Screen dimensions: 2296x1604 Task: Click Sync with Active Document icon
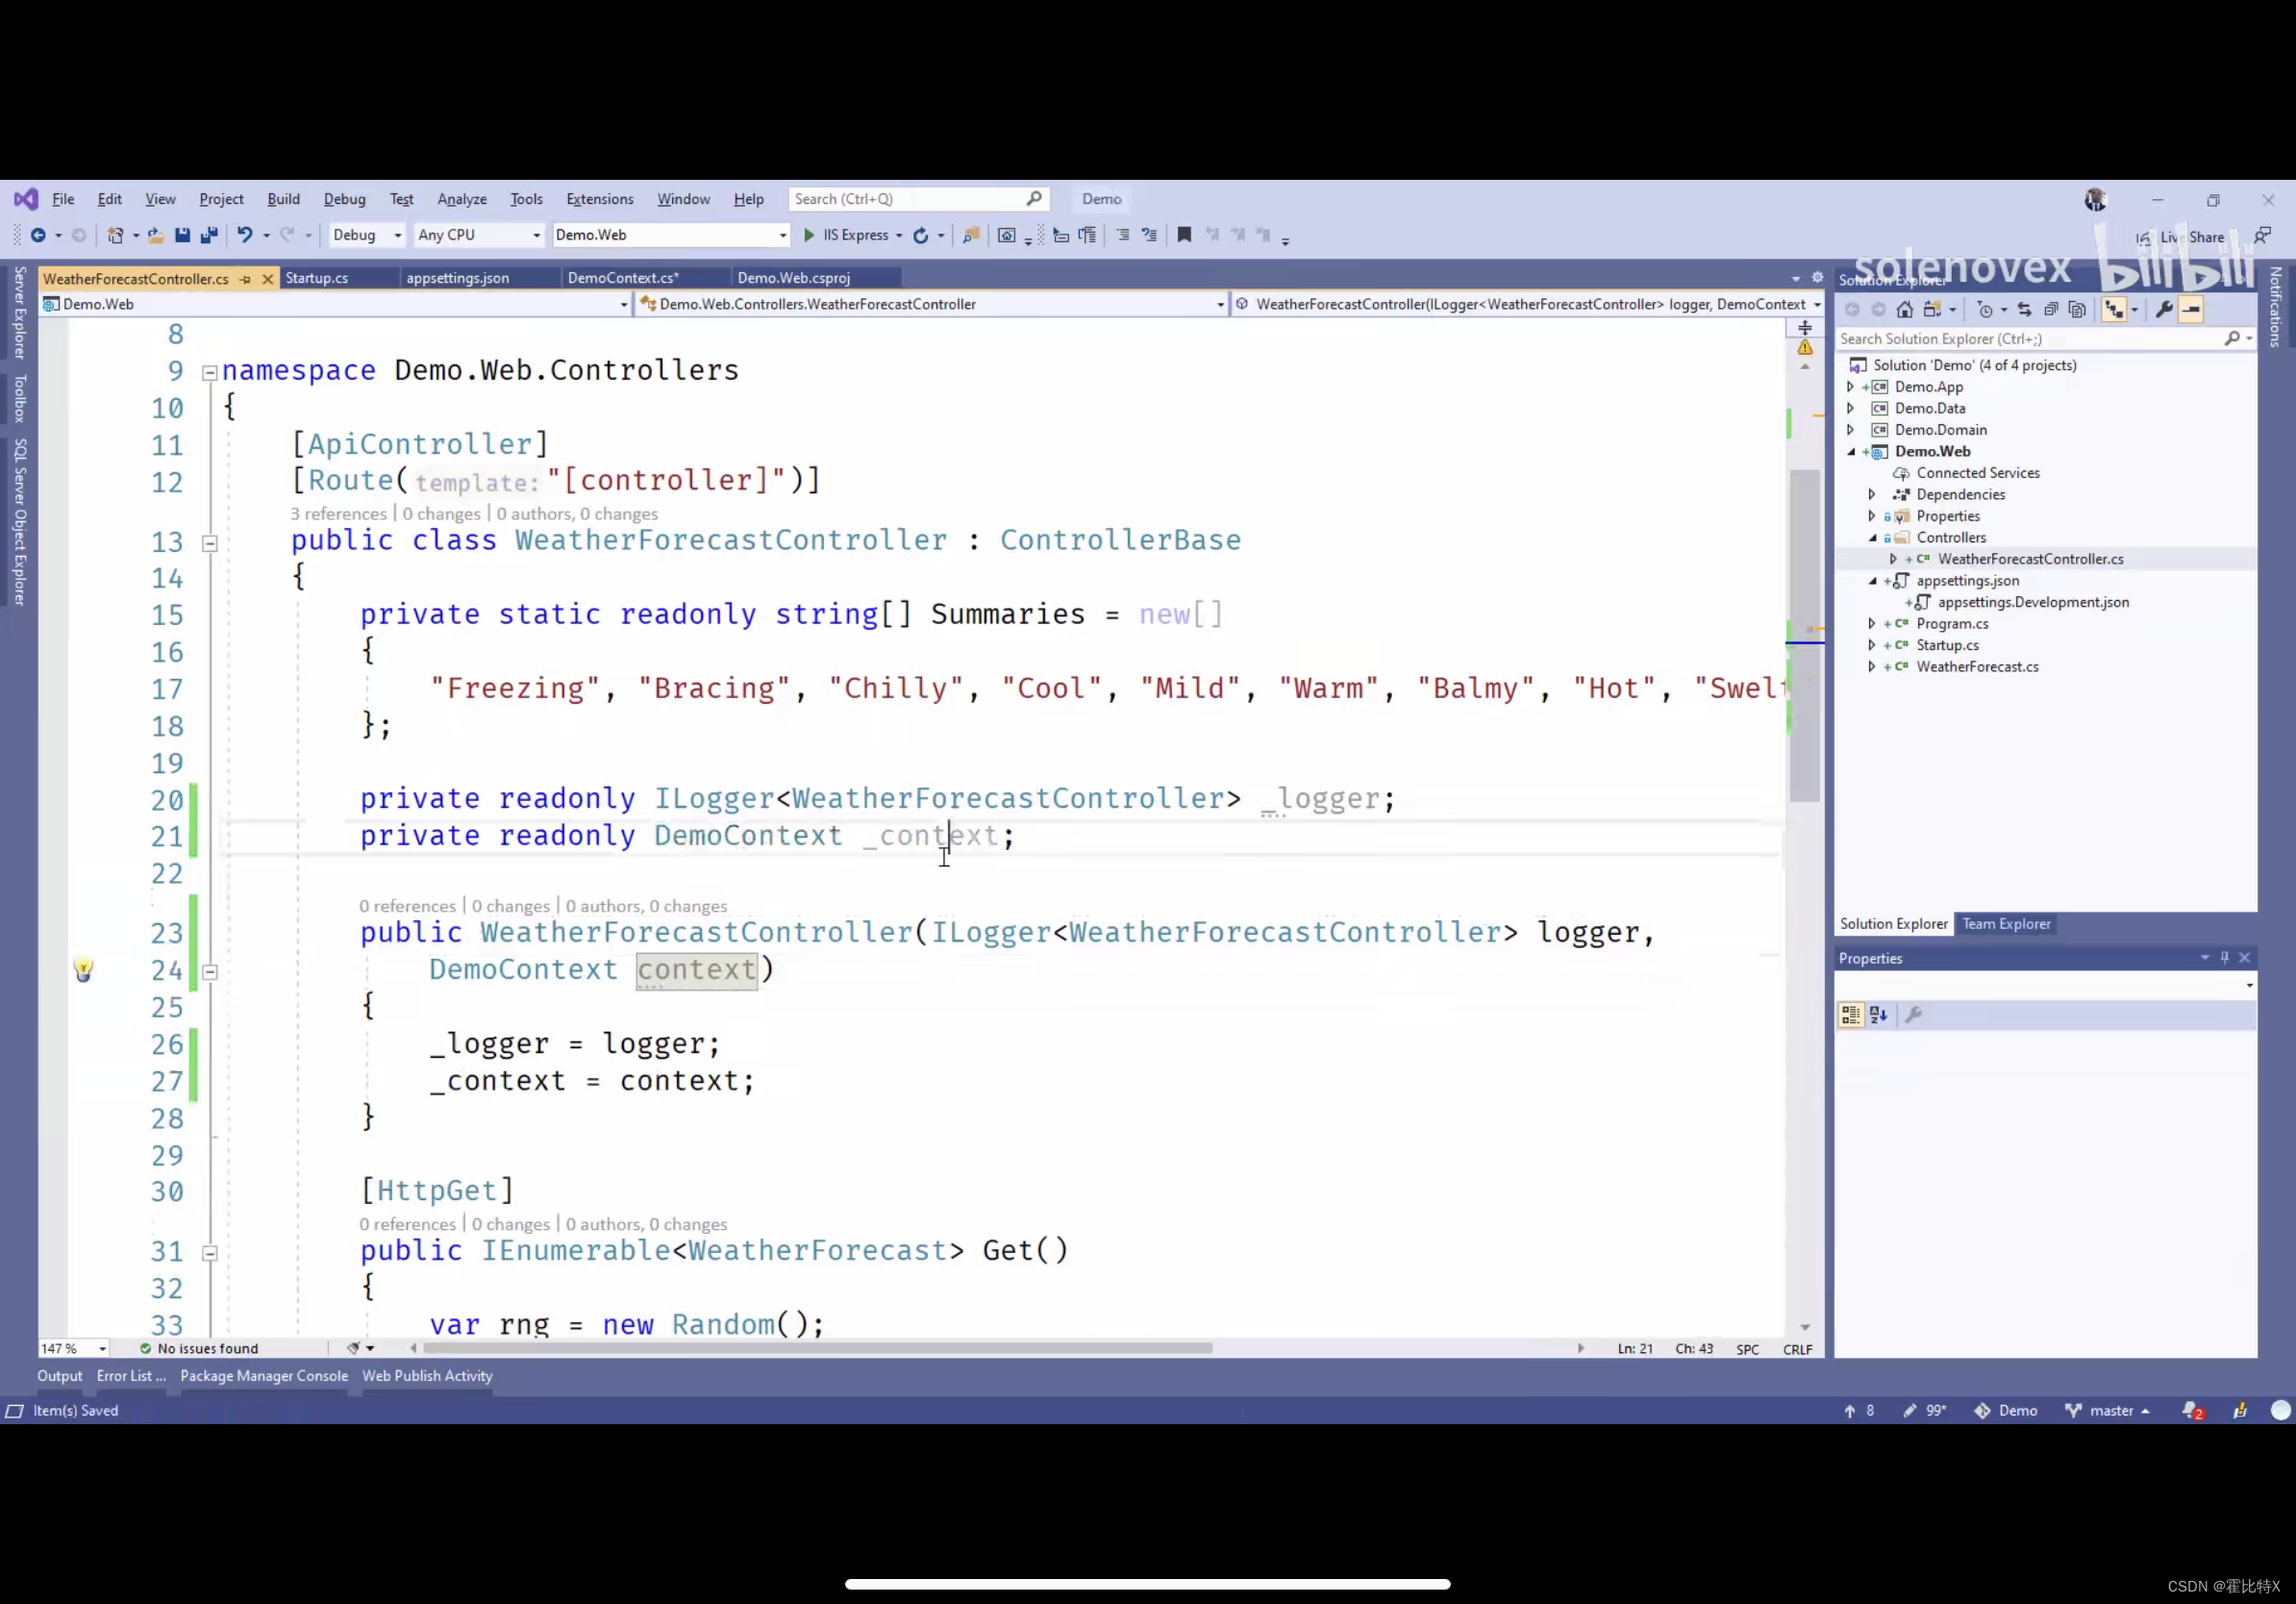click(x=2025, y=310)
